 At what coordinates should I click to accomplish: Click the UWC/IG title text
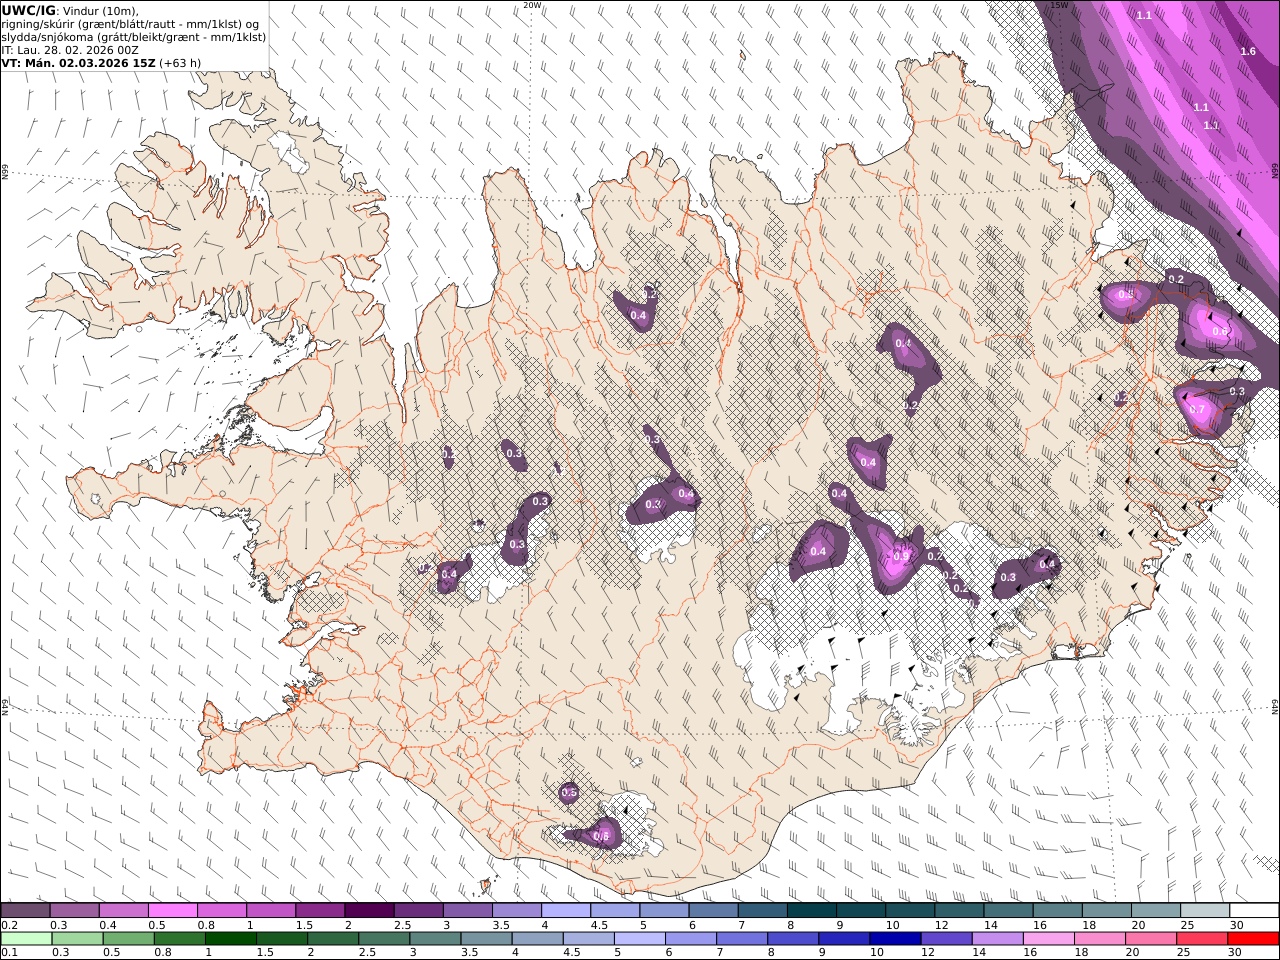(28, 10)
